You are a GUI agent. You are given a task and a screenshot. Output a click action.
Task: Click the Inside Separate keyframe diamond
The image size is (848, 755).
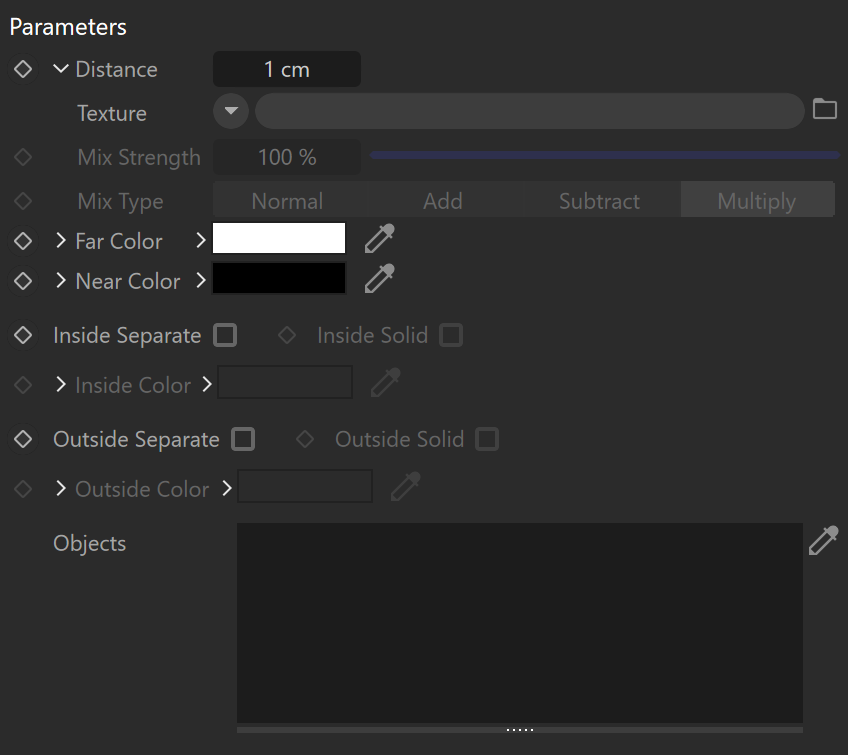click(23, 335)
